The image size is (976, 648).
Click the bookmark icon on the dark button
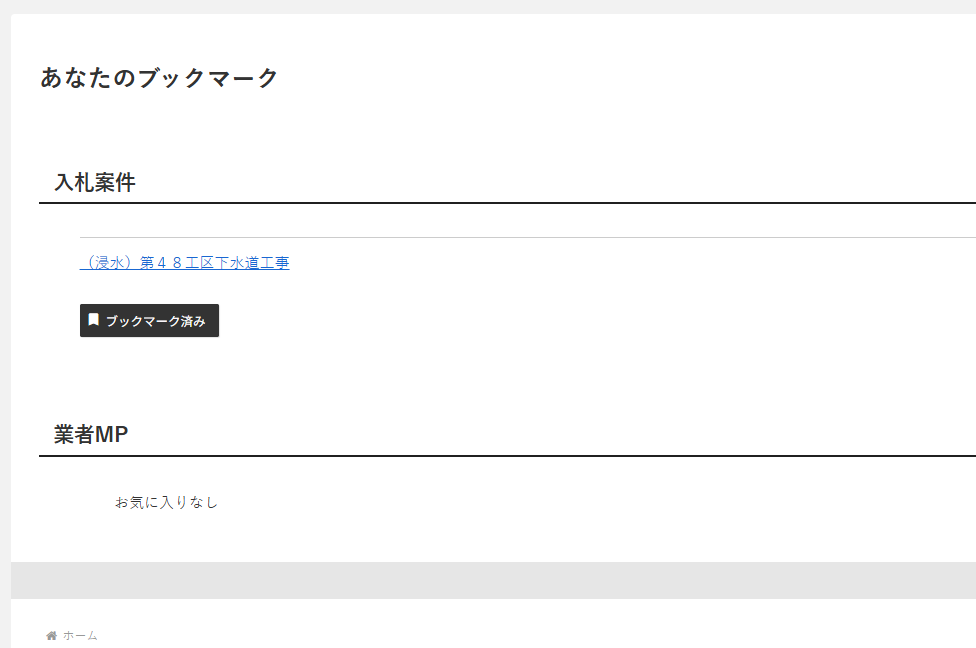[x=94, y=320]
